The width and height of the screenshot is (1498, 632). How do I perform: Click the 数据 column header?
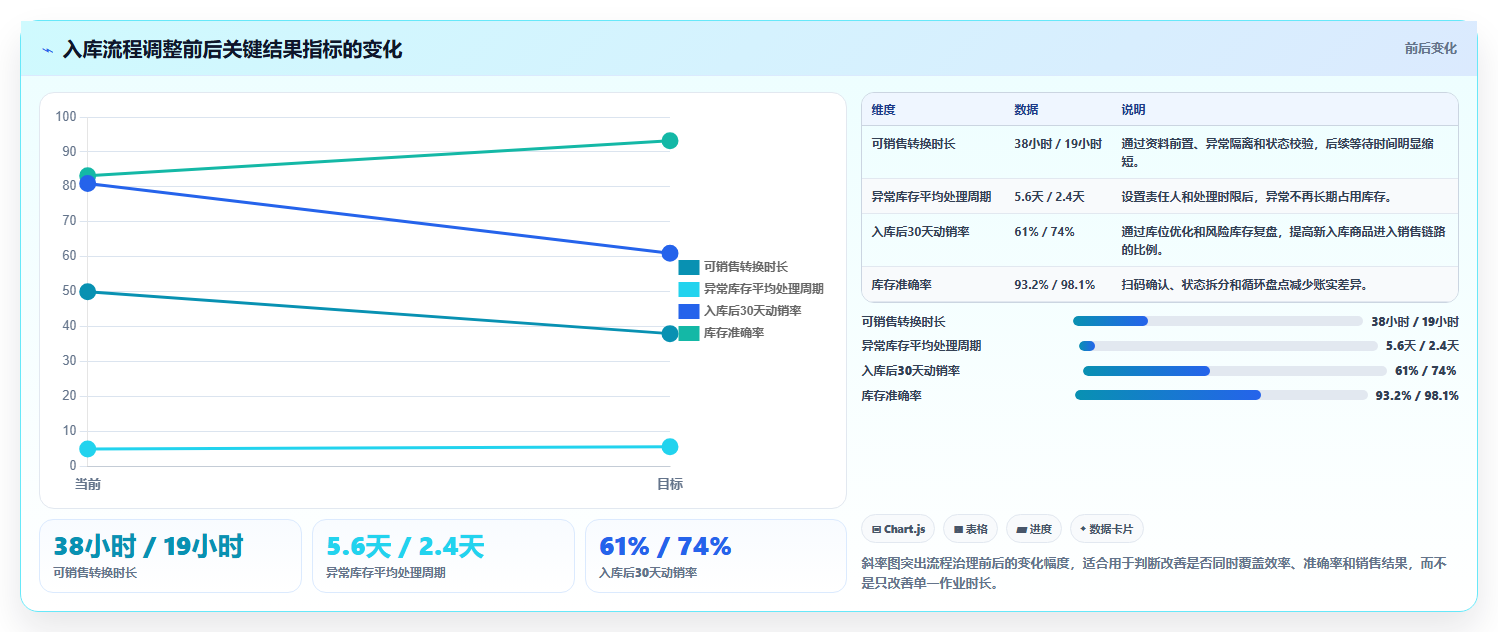coord(1026,110)
